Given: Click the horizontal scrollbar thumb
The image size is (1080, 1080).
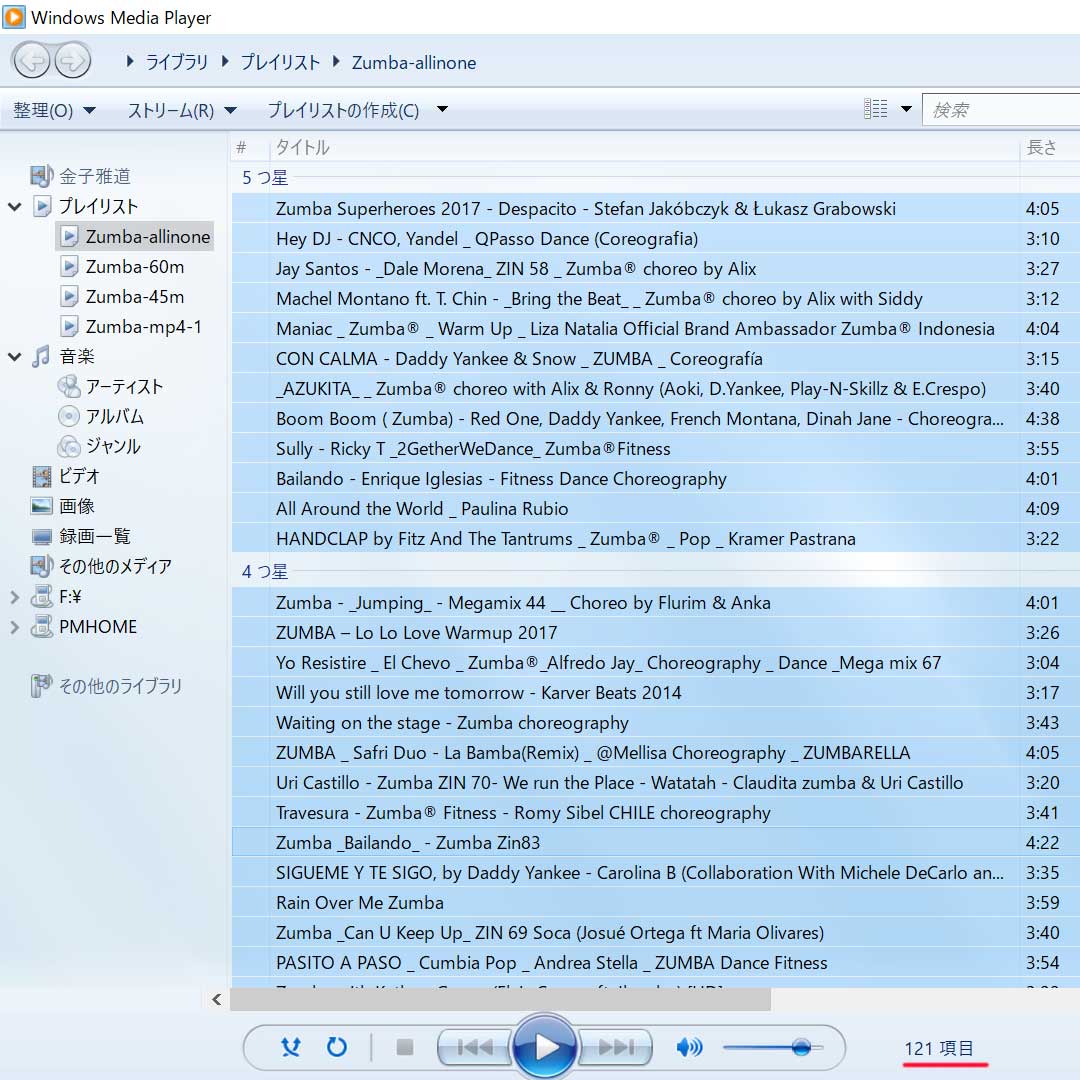Looking at the screenshot, I should pyautogui.click(x=500, y=999).
